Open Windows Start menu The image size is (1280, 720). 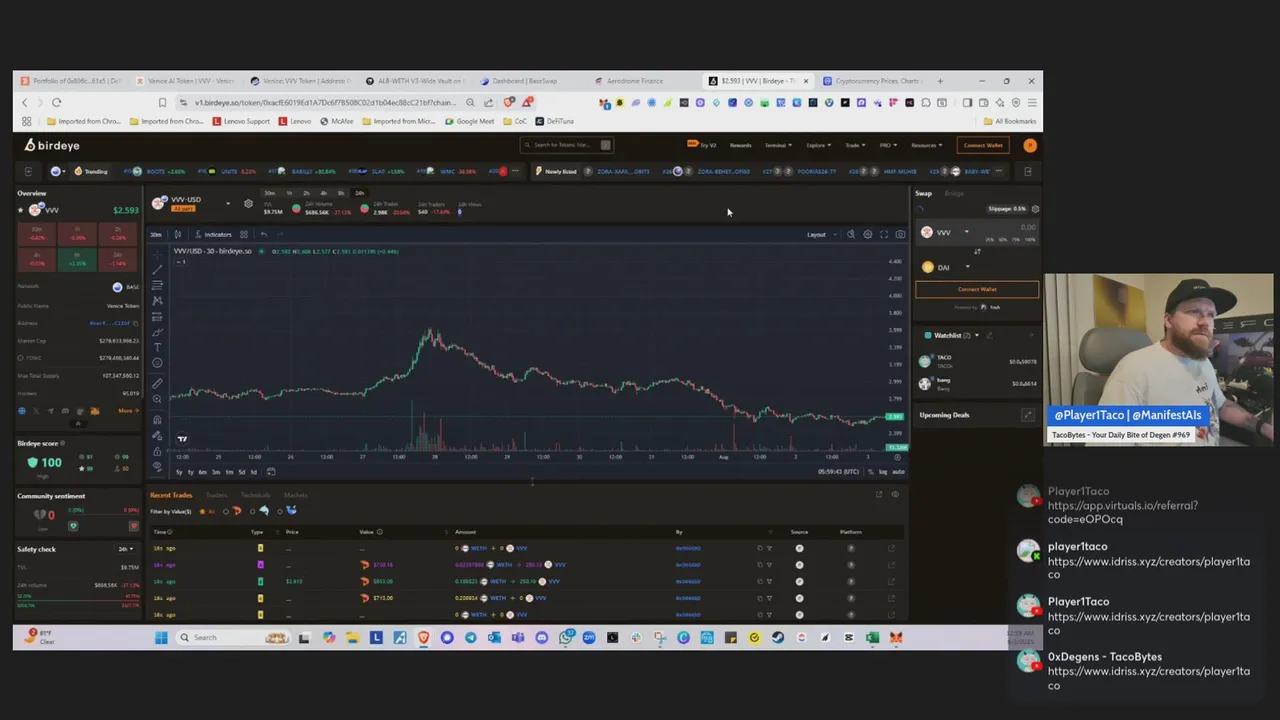(x=161, y=638)
